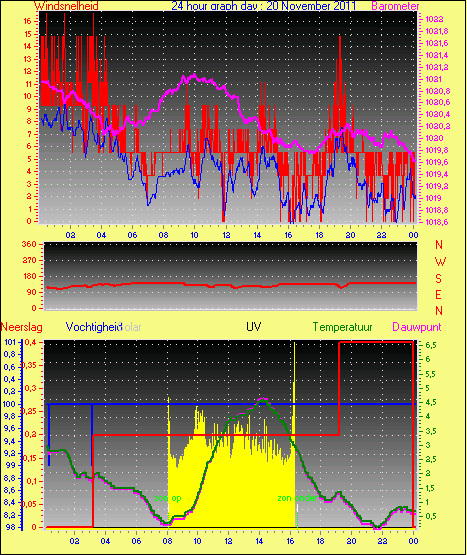Click the 'zon op' sunrise marker
The height and width of the screenshot is (555, 467).
168,498
